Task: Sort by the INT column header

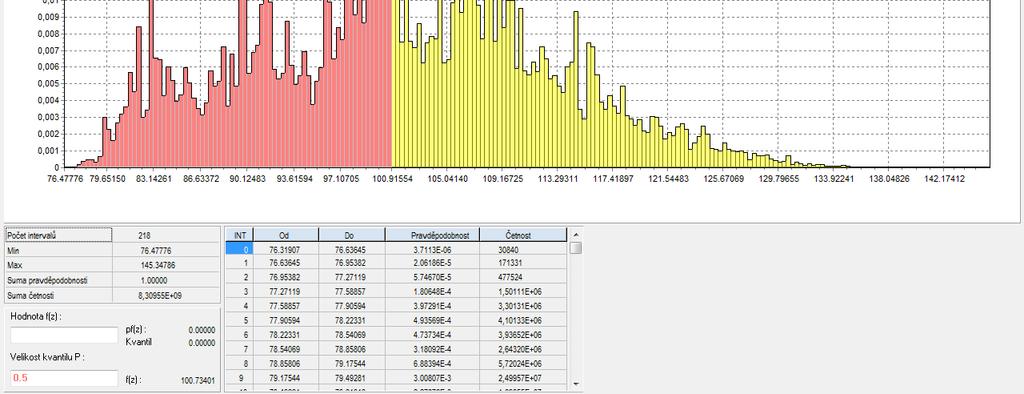Action: (x=240, y=235)
